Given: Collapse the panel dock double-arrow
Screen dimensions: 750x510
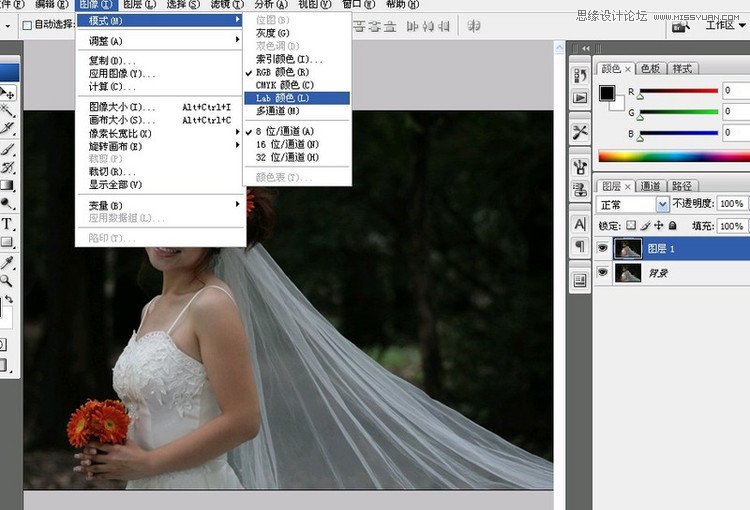Looking at the screenshot, I should (x=585, y=48).
